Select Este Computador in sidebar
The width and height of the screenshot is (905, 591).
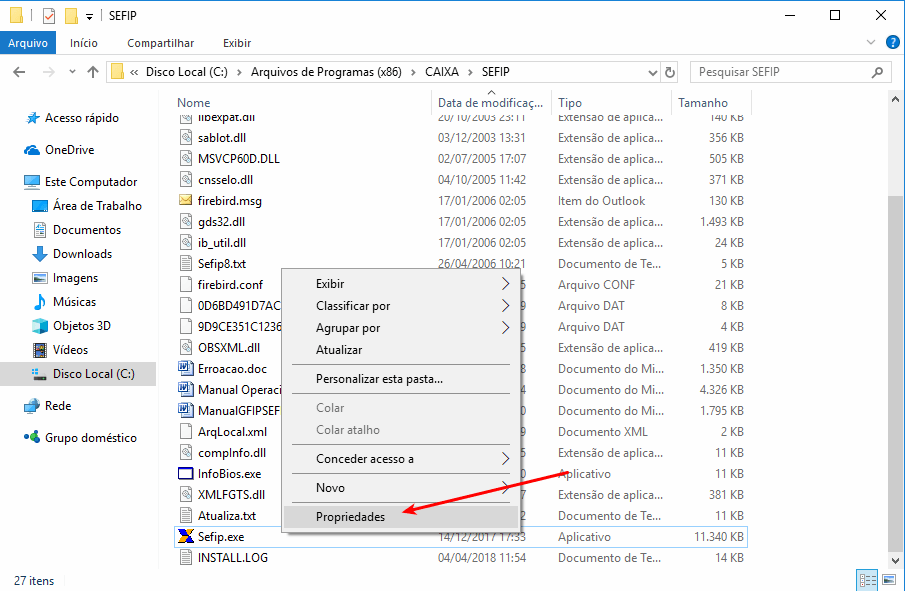80,182
